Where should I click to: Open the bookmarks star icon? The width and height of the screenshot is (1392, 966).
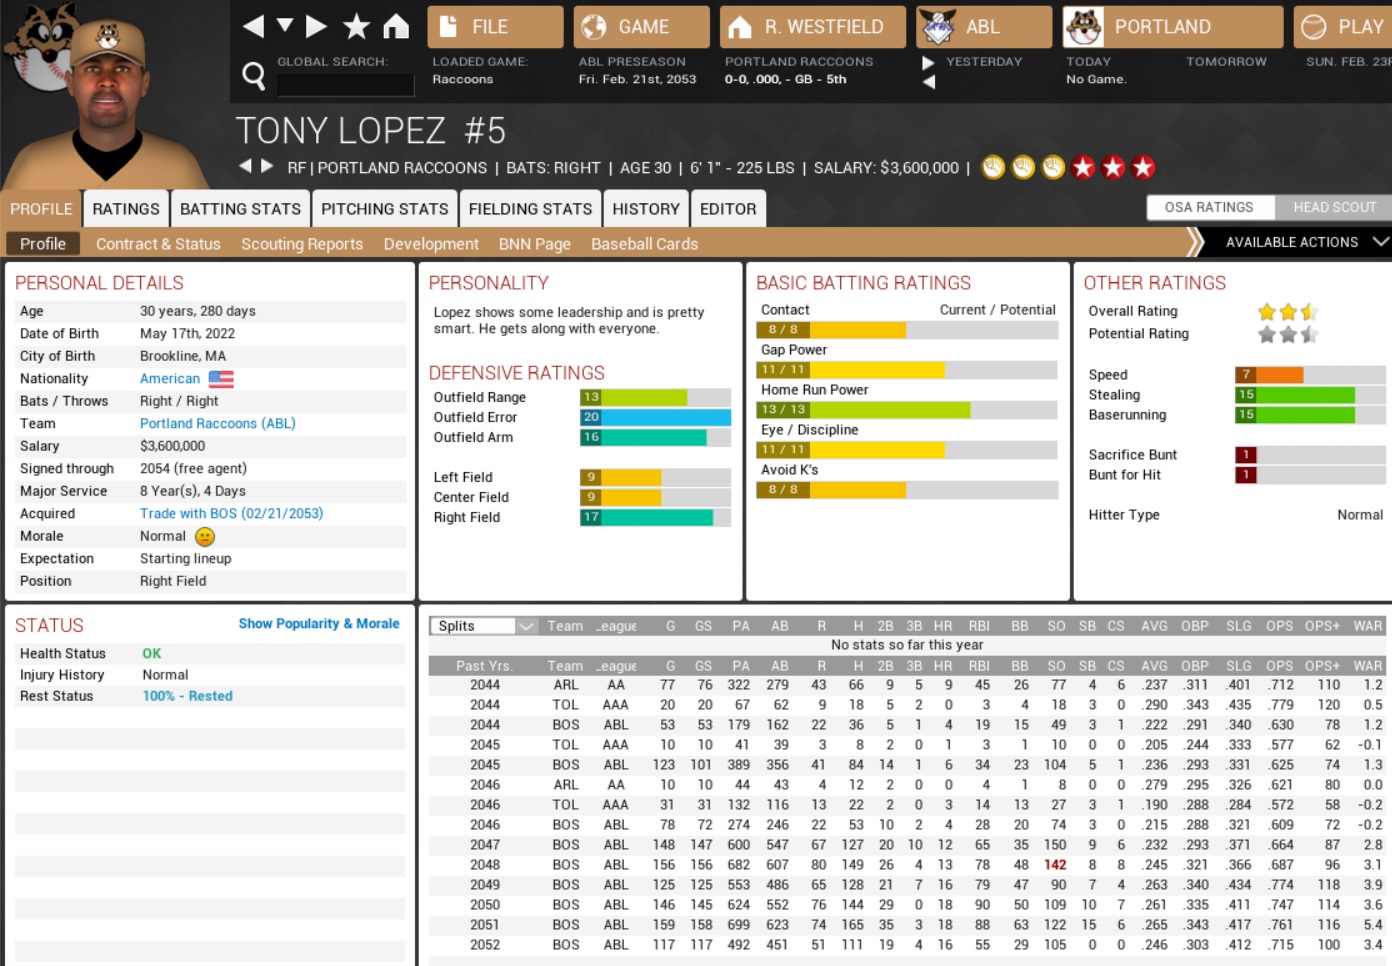point(356,26)
